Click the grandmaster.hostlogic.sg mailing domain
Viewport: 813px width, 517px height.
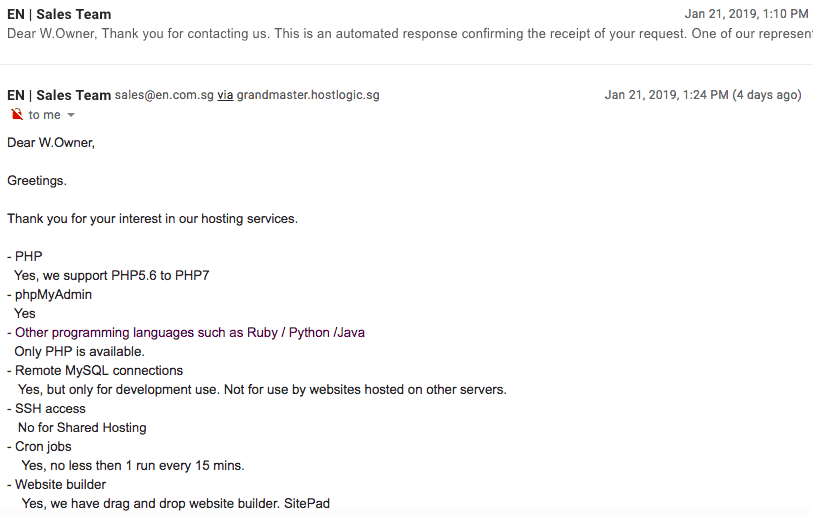308,95
